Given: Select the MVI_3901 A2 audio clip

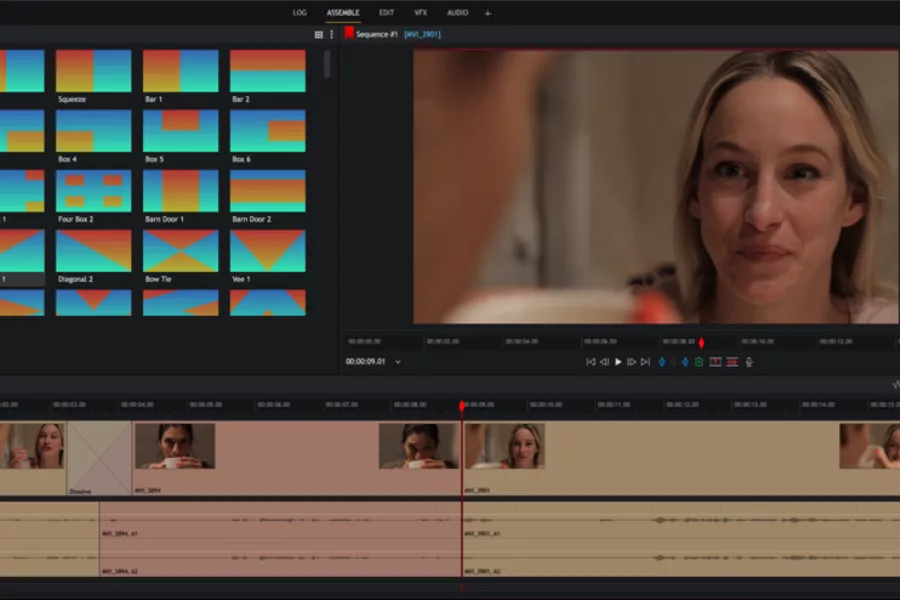Looking at the screenshot, I should 681,558.
